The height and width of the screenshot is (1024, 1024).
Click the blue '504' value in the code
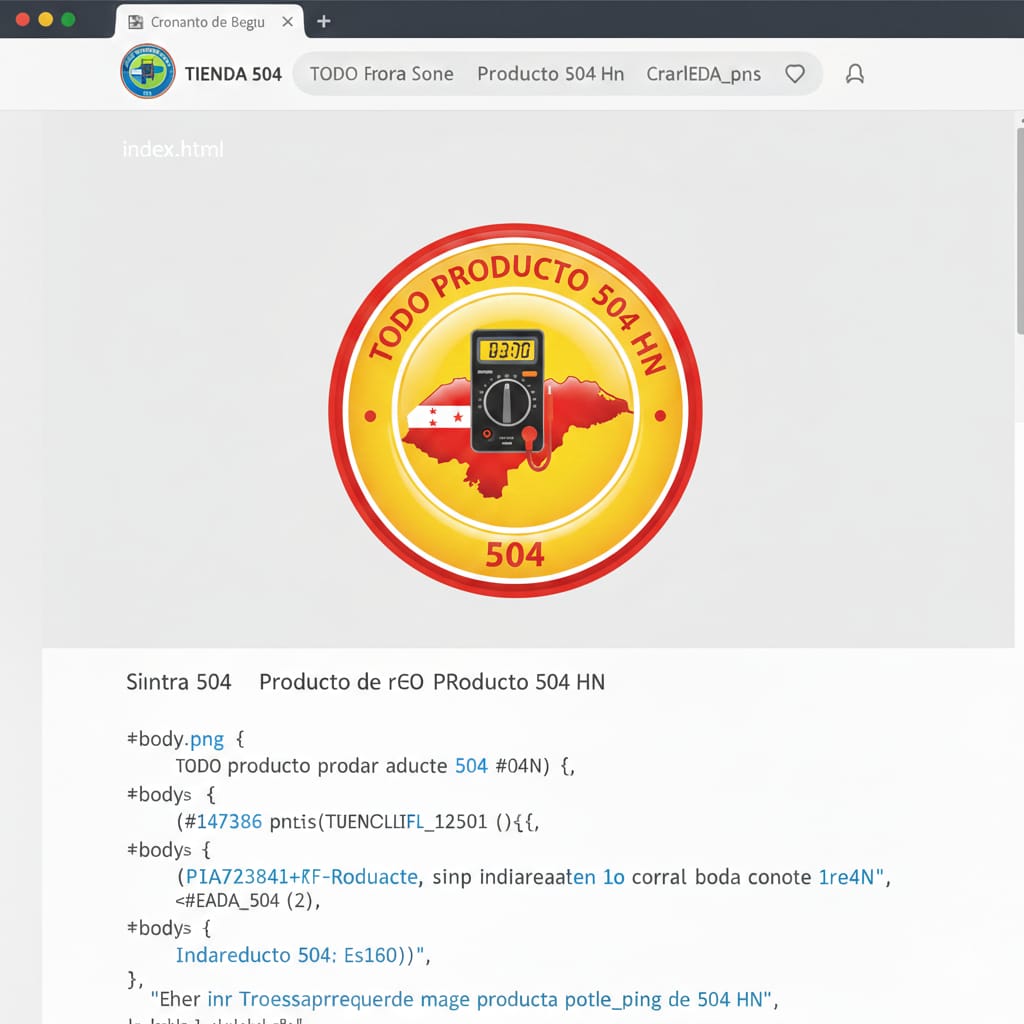(469, 765)
